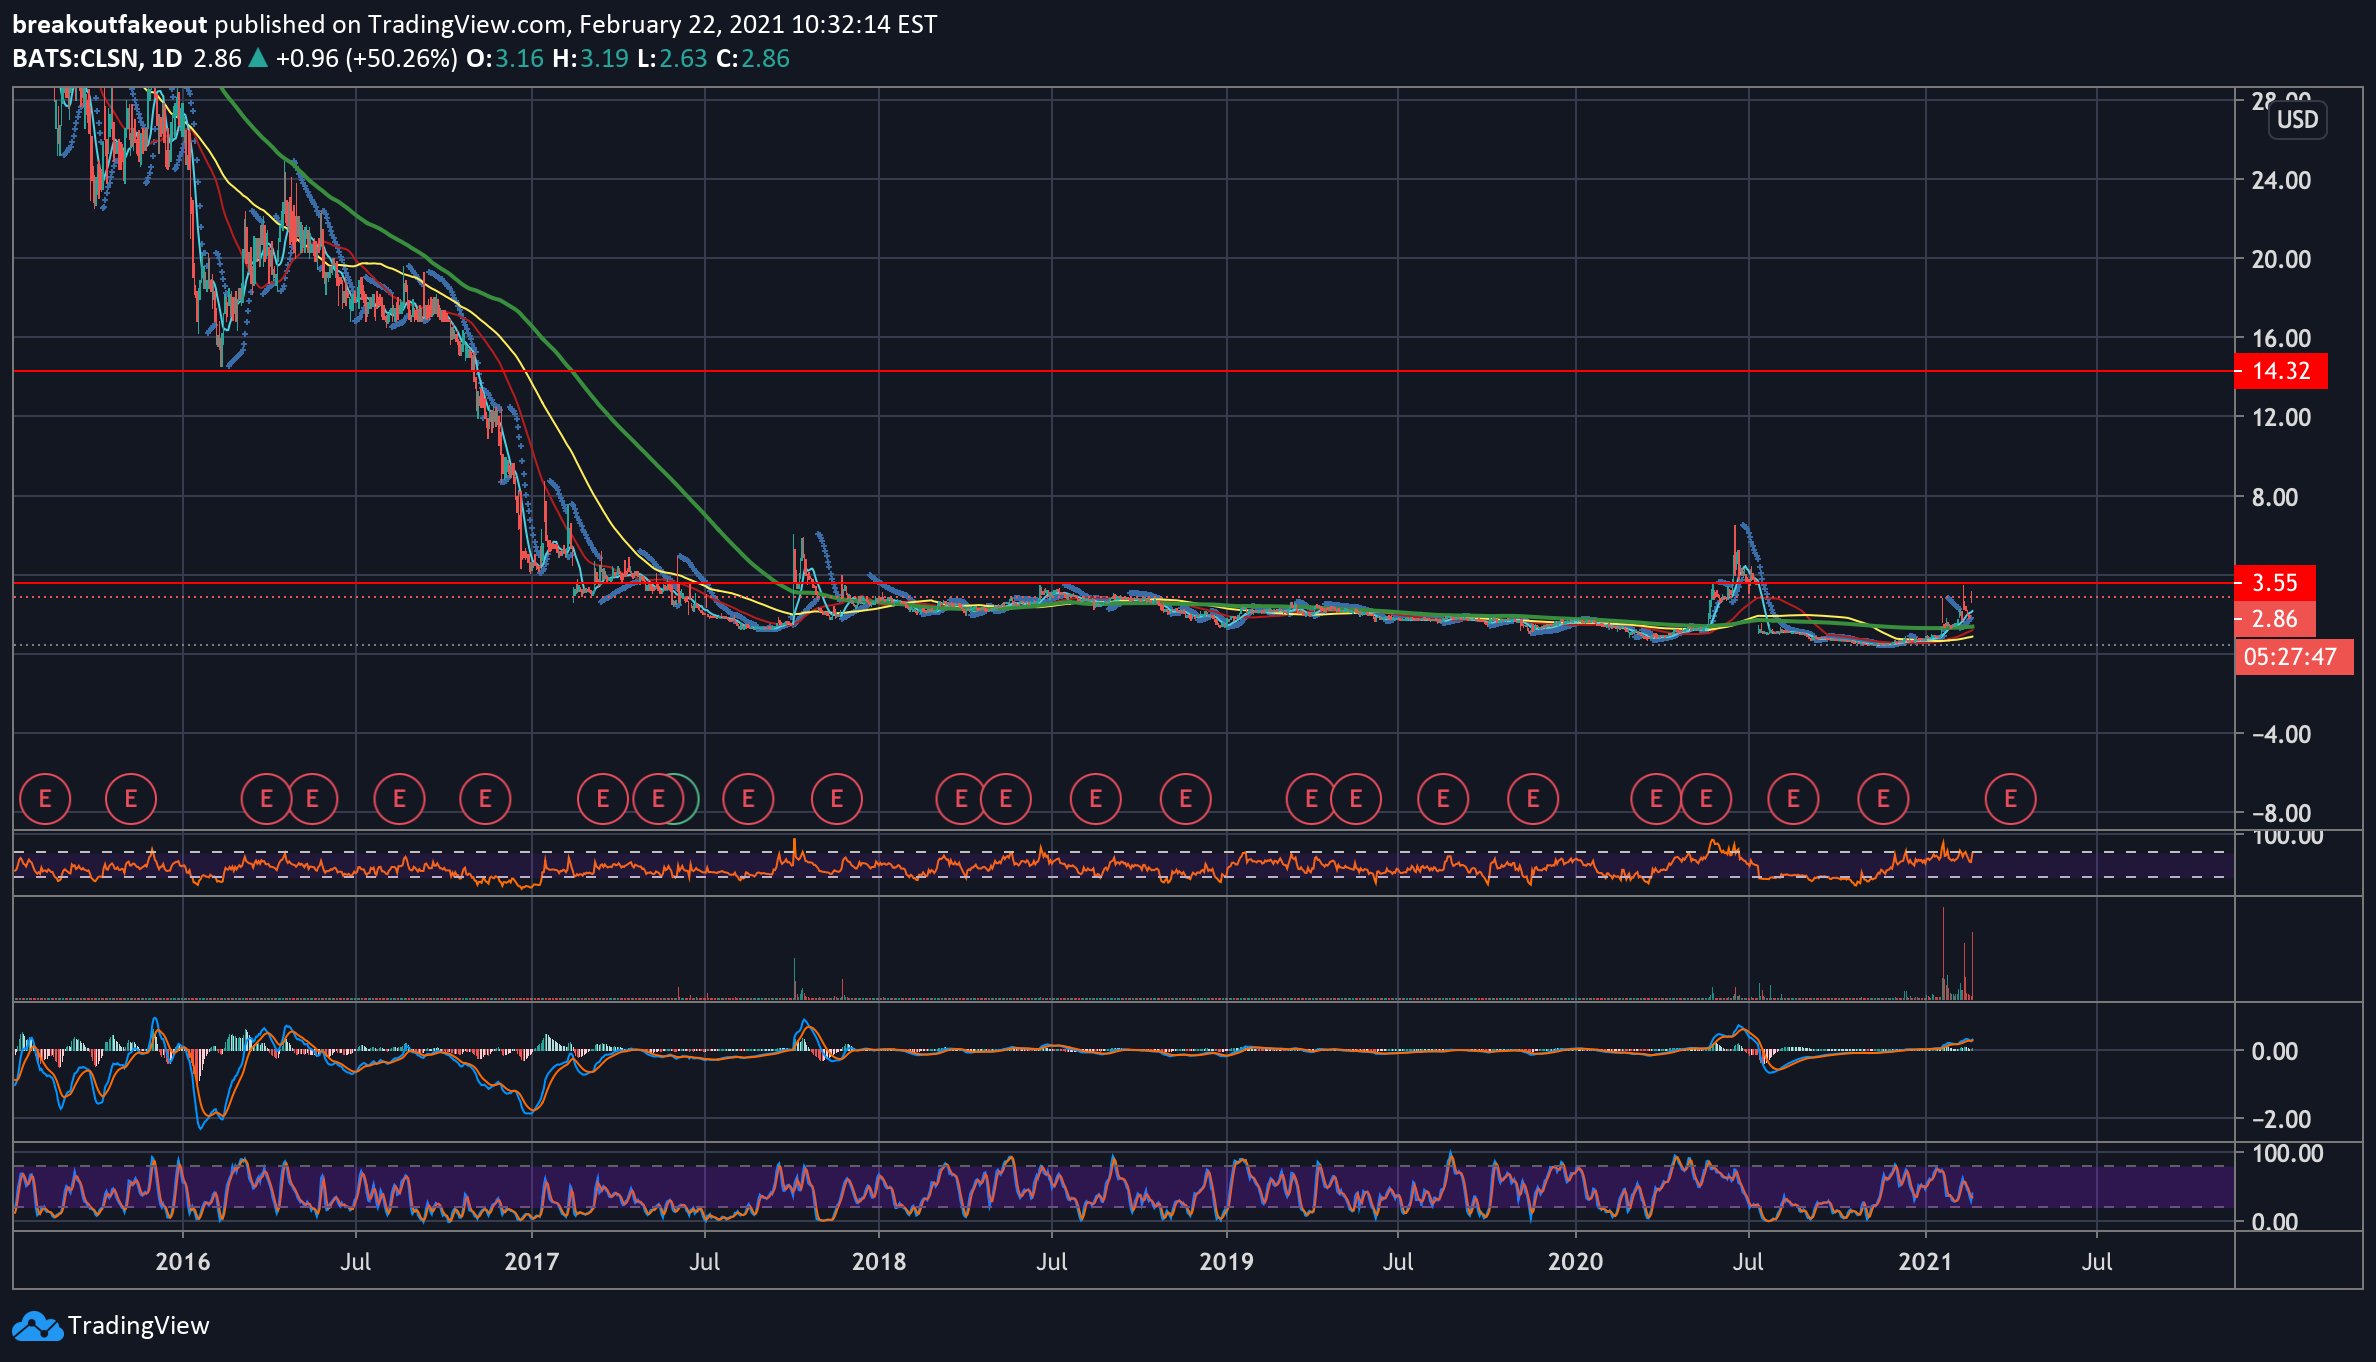Click the 20.00 price scale label
This screenshot has width=2376, height=1362.
tap(2281, 259)
